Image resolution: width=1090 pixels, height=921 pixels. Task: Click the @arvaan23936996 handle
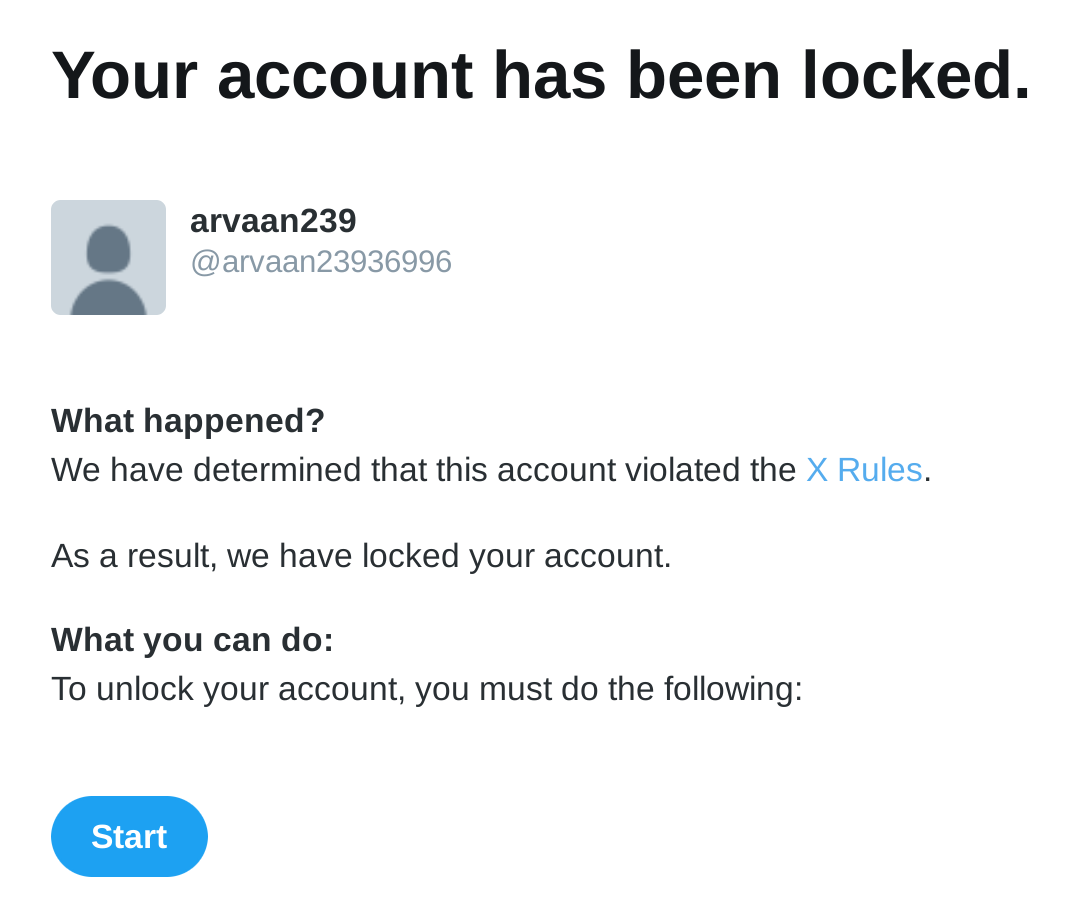pyautogui.click(x=321, y=262)
